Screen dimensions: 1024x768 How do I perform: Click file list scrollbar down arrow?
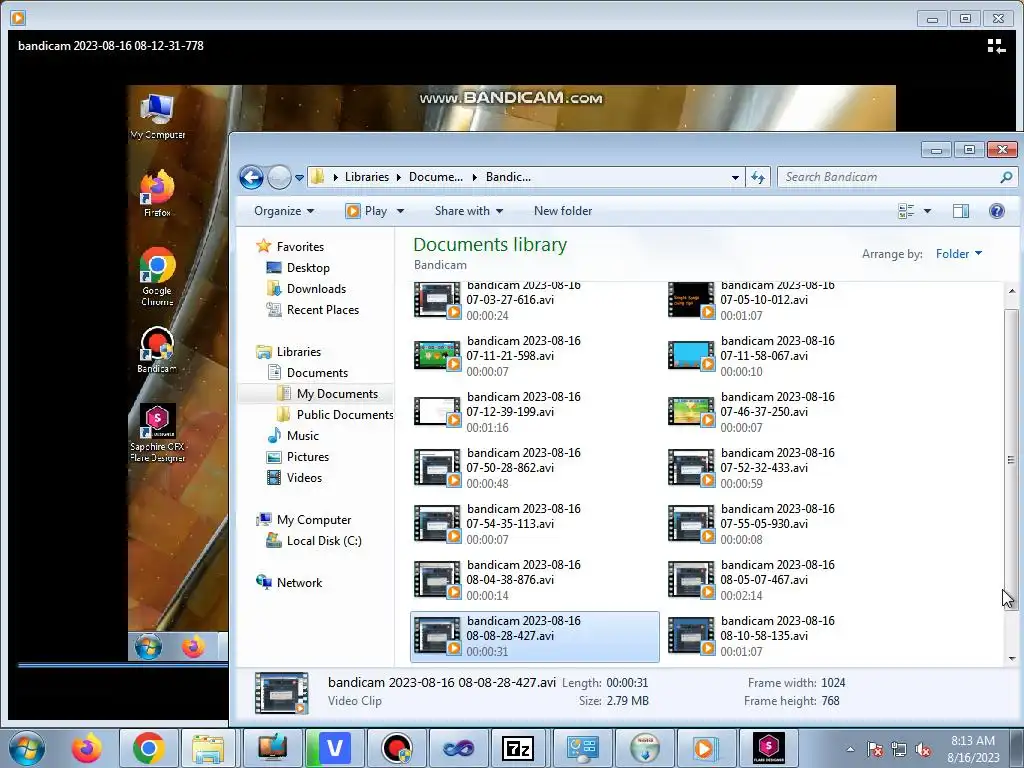click(x=1012, y=658)
